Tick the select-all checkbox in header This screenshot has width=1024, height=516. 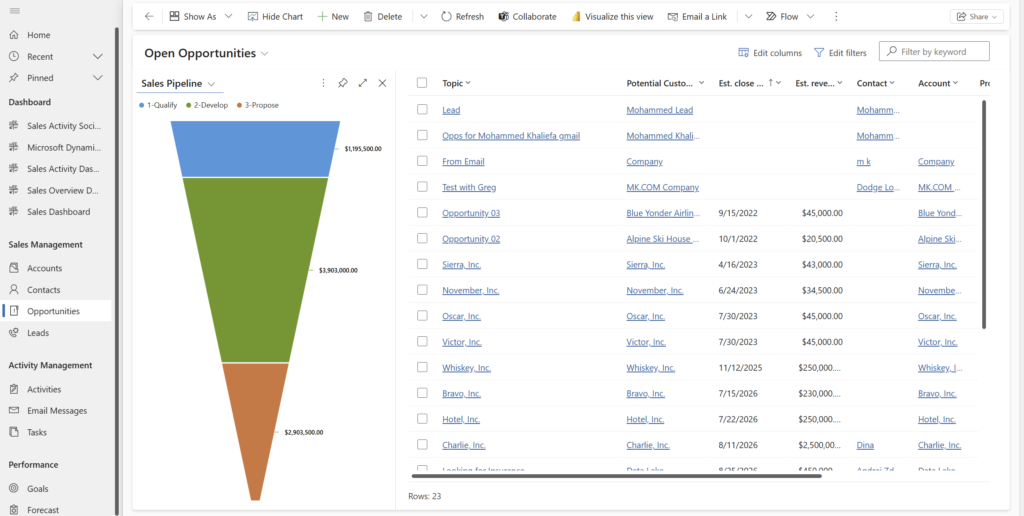(422, 83)
